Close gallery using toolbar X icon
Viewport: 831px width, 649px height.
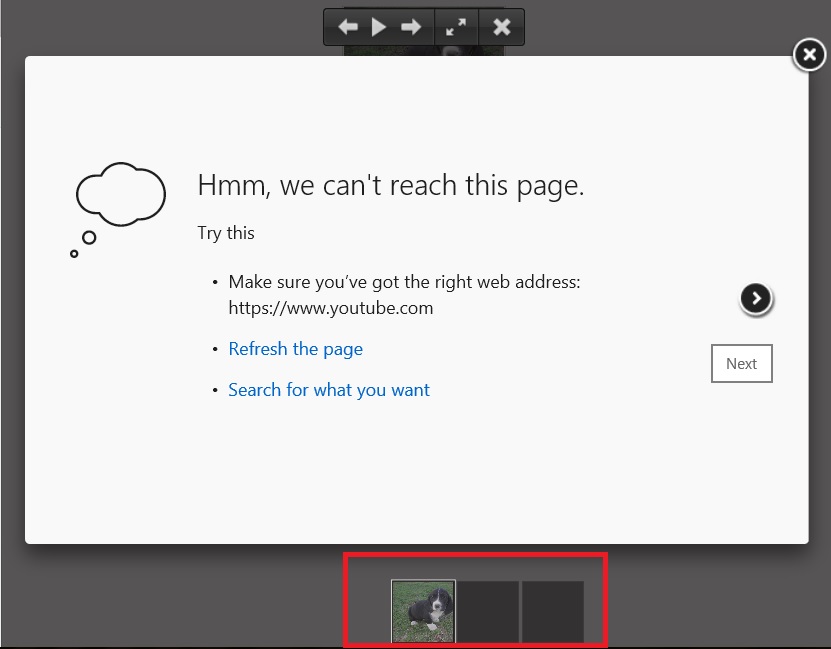tap(501, 26)
